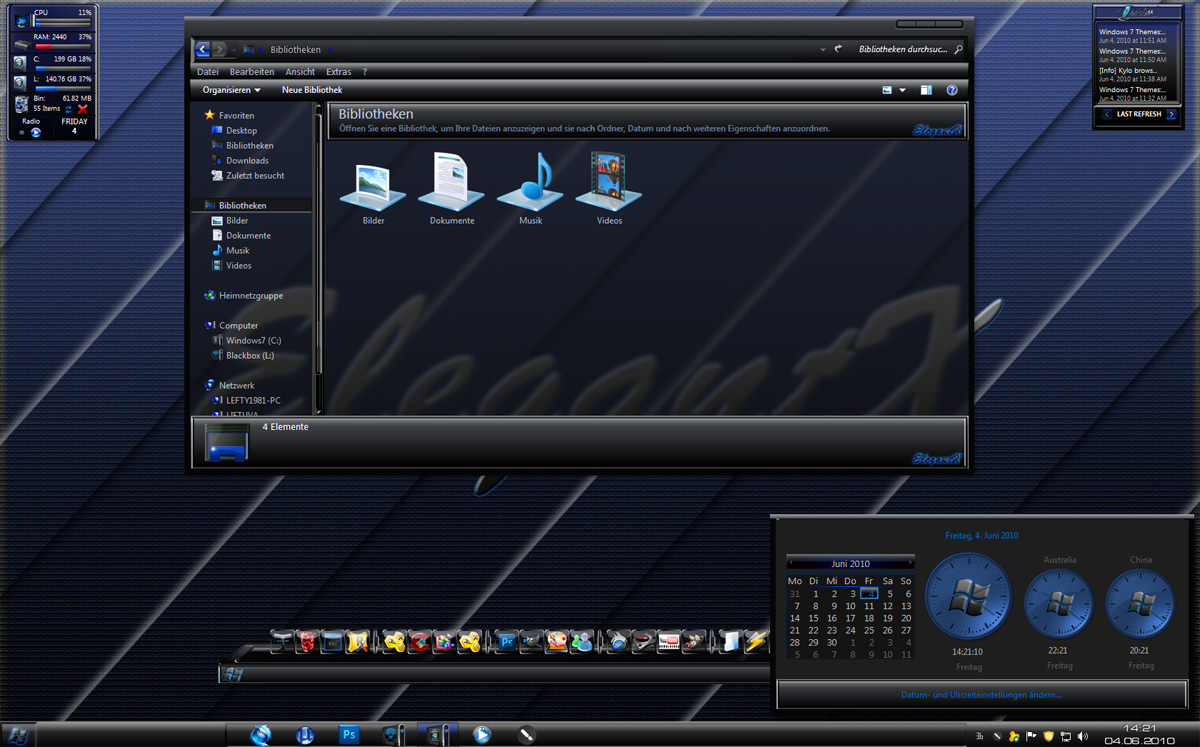
Task: Click the Datum- und Uhrzeiteinstellungen ändern link
Action: (982, 692)
